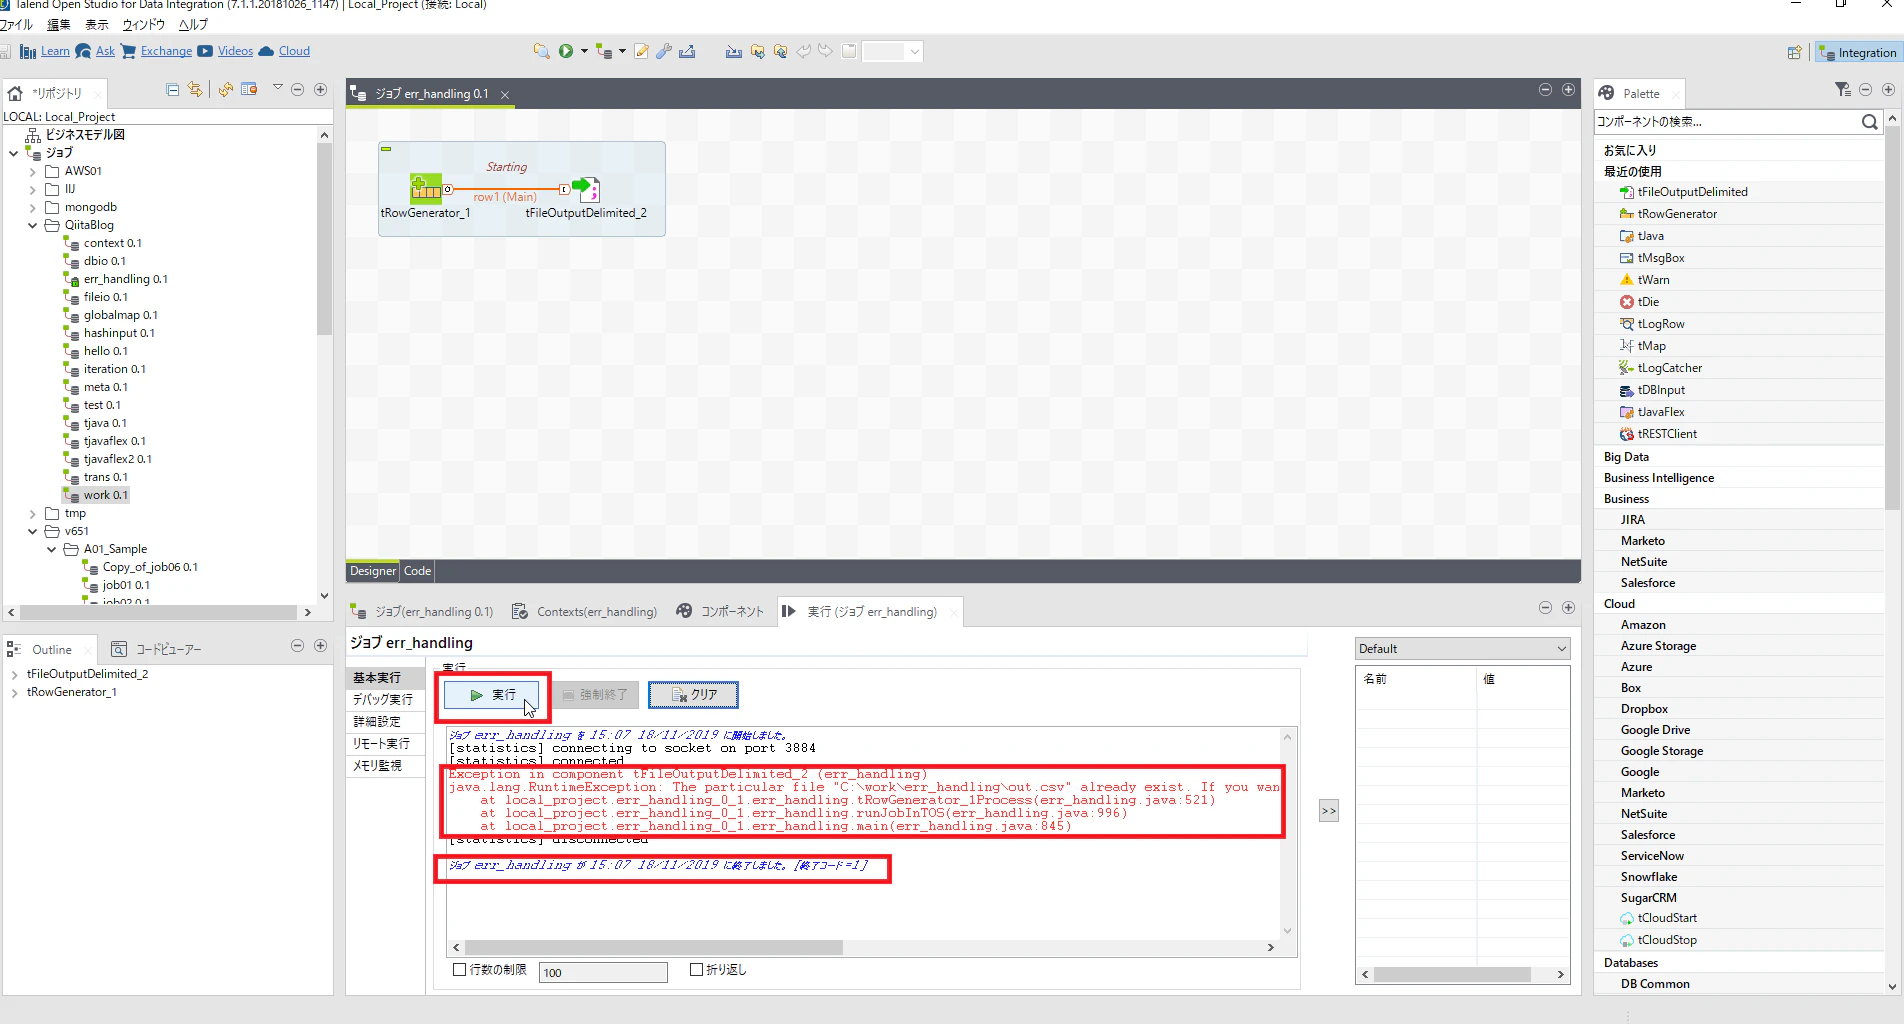
Task: Select the Outline tab
Action: coord(51,650)
